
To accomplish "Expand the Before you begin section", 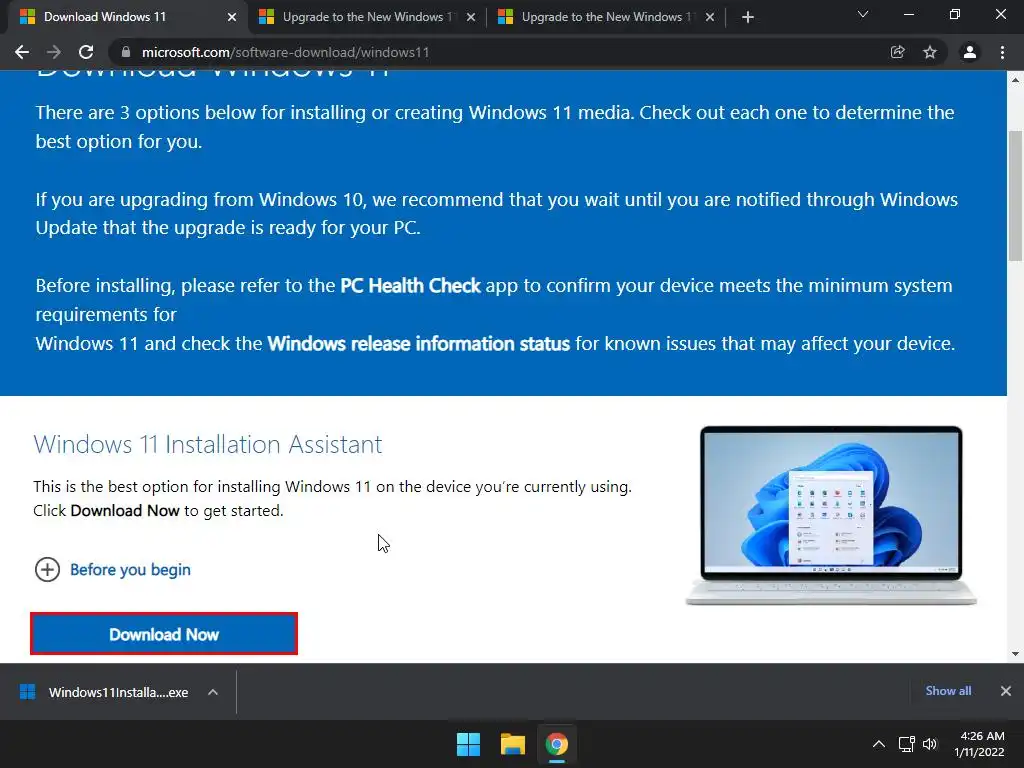I will click(x=112, y=569).
